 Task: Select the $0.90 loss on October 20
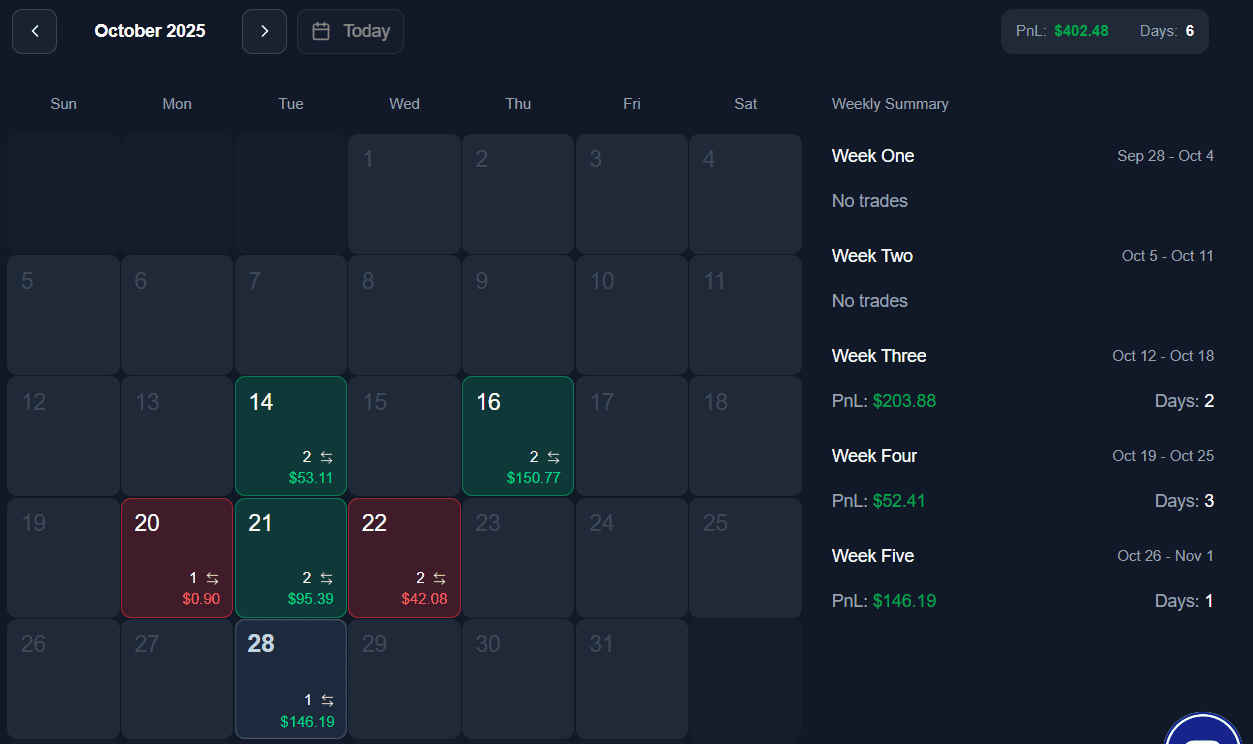point(201,599)
